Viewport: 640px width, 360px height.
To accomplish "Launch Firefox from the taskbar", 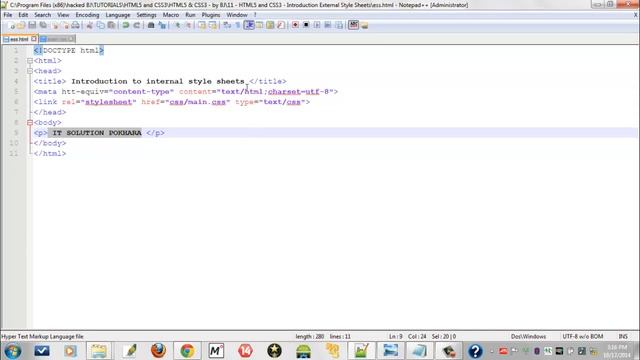I will pos(158,351).
